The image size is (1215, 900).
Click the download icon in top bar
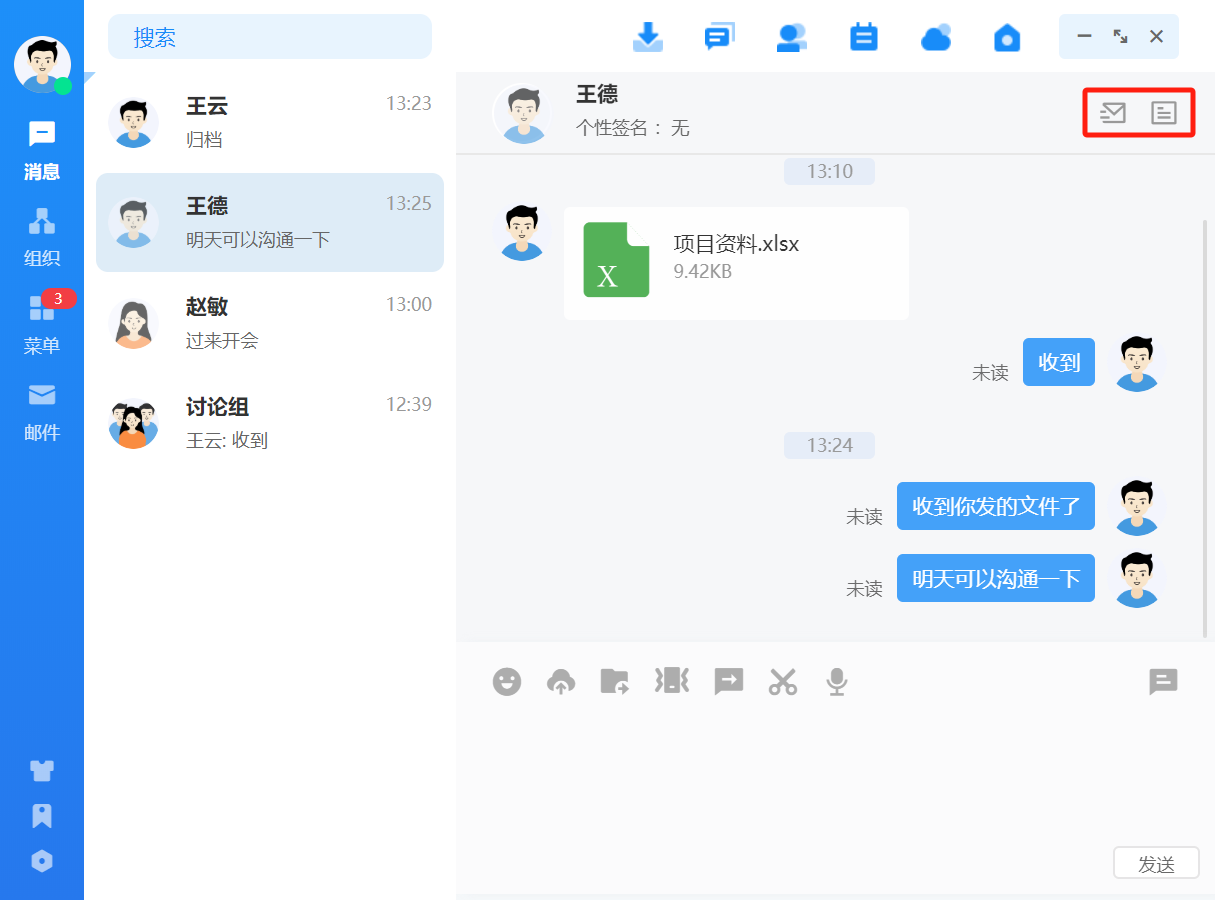[x=648, y=37]
